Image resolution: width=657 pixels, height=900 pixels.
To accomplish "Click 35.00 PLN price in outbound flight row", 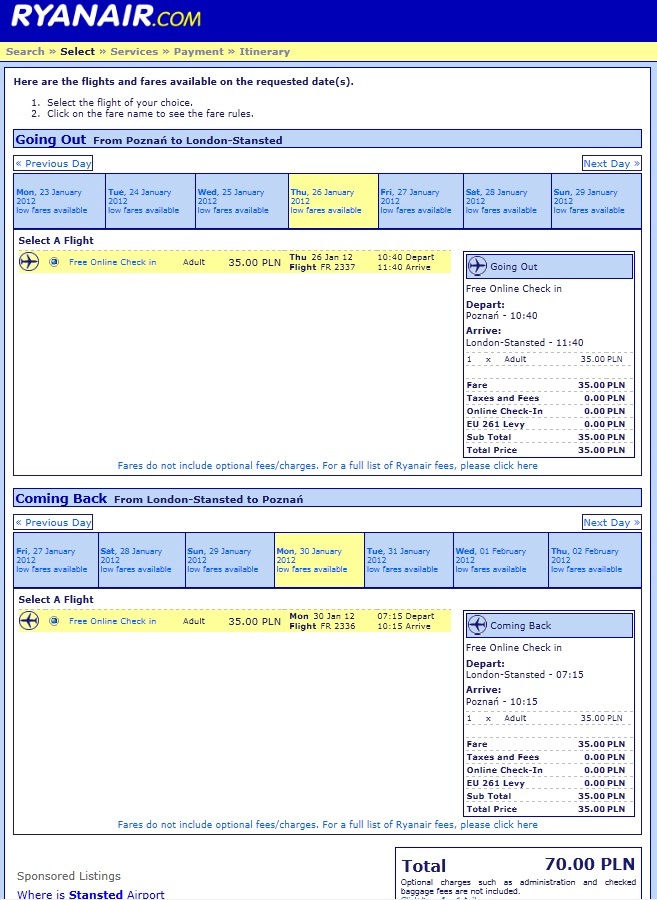I will (x=254, y=262).
